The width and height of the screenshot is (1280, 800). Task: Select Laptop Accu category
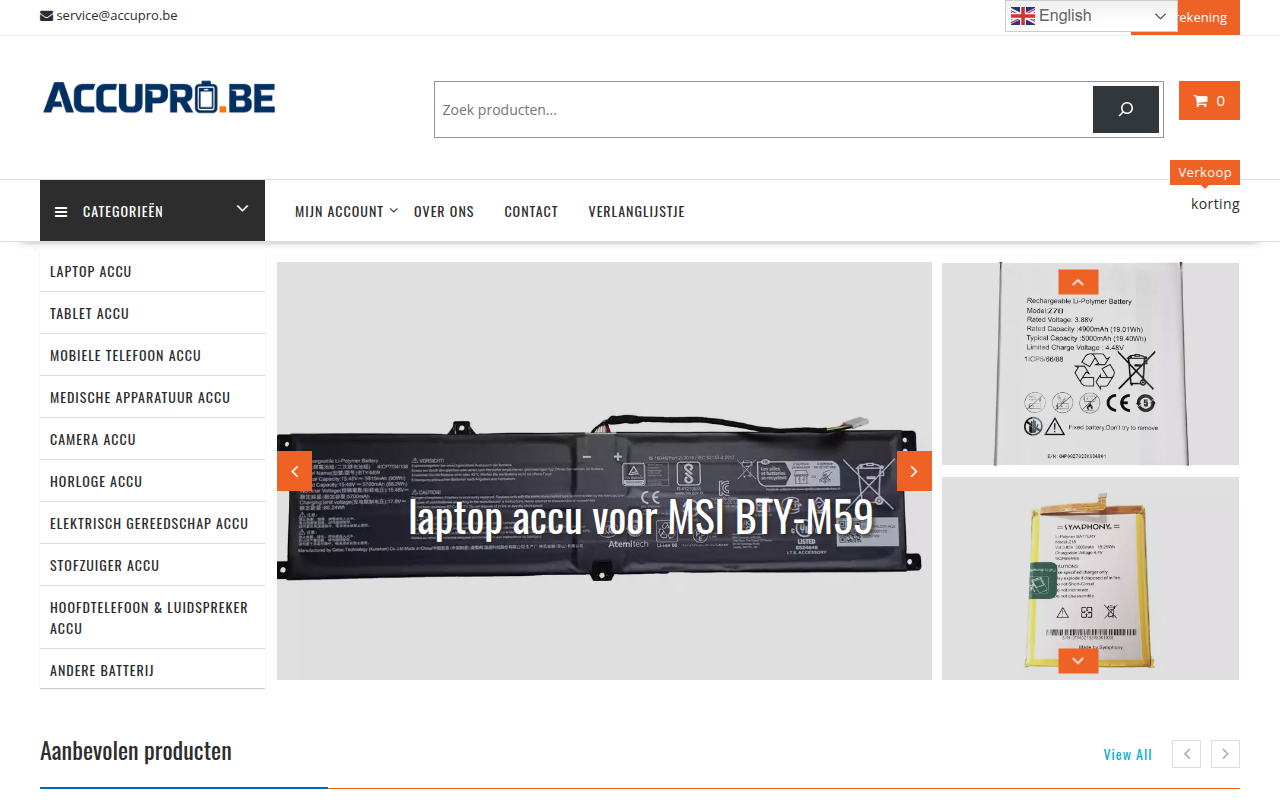coord(152,271)
